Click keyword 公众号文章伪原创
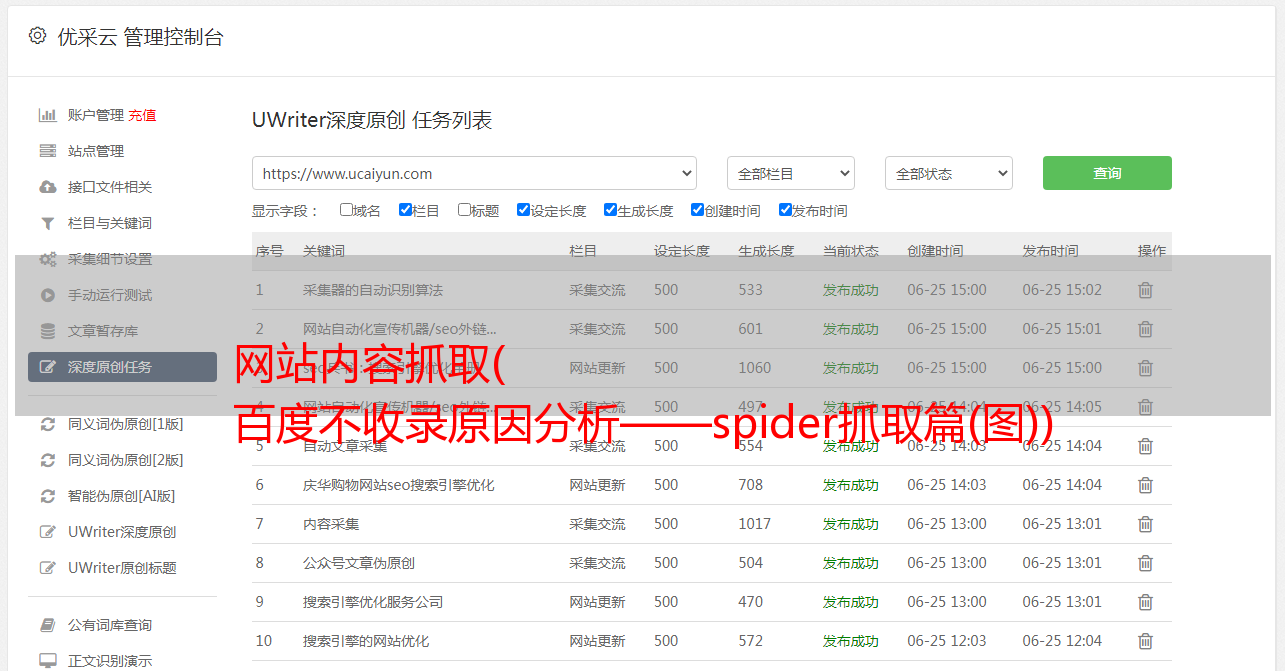The width and height of the screenshot is (1285, 671). 359,563
